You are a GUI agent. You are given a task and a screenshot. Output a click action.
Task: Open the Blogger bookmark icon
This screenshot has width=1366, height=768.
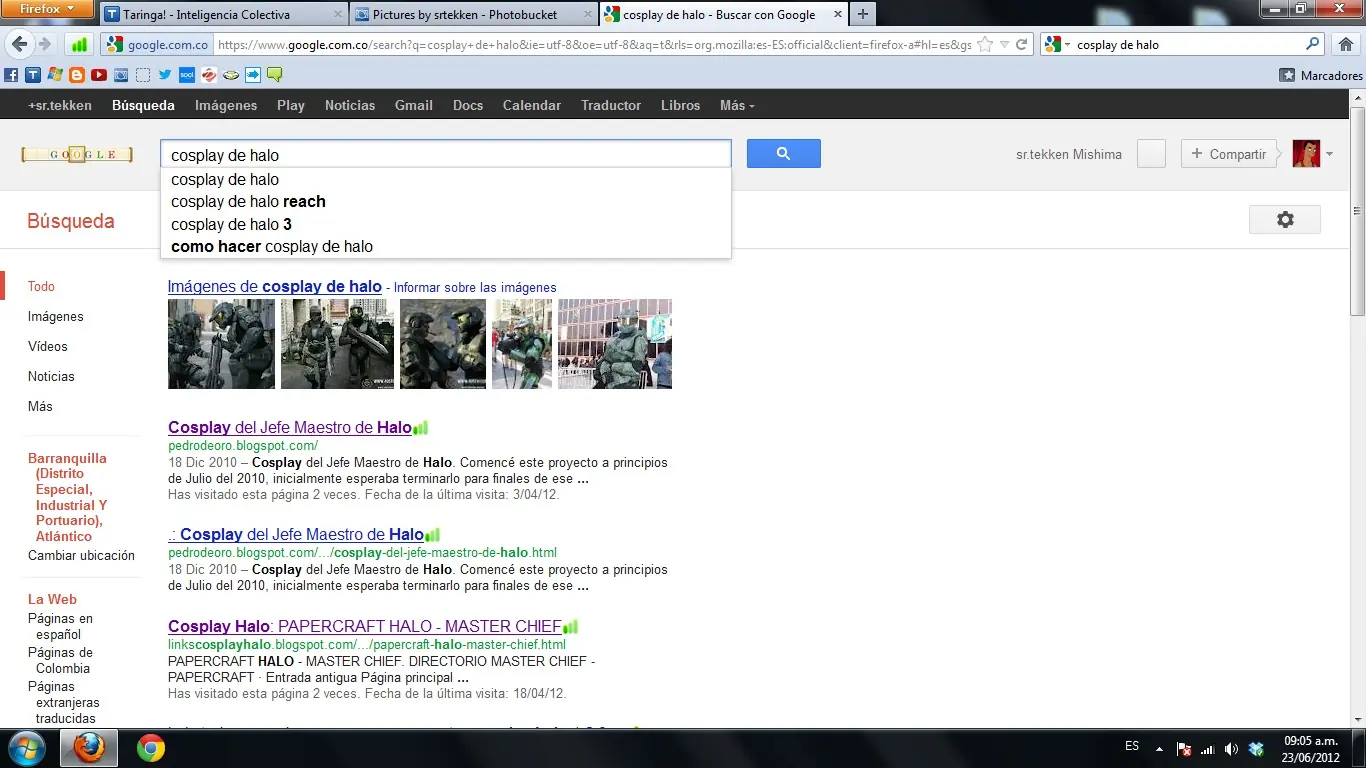coord(77,75)
